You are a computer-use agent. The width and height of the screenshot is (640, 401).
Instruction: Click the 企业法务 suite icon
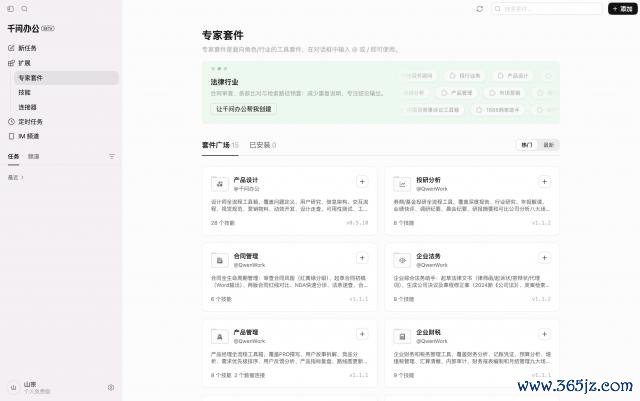(x=402, y=260)
